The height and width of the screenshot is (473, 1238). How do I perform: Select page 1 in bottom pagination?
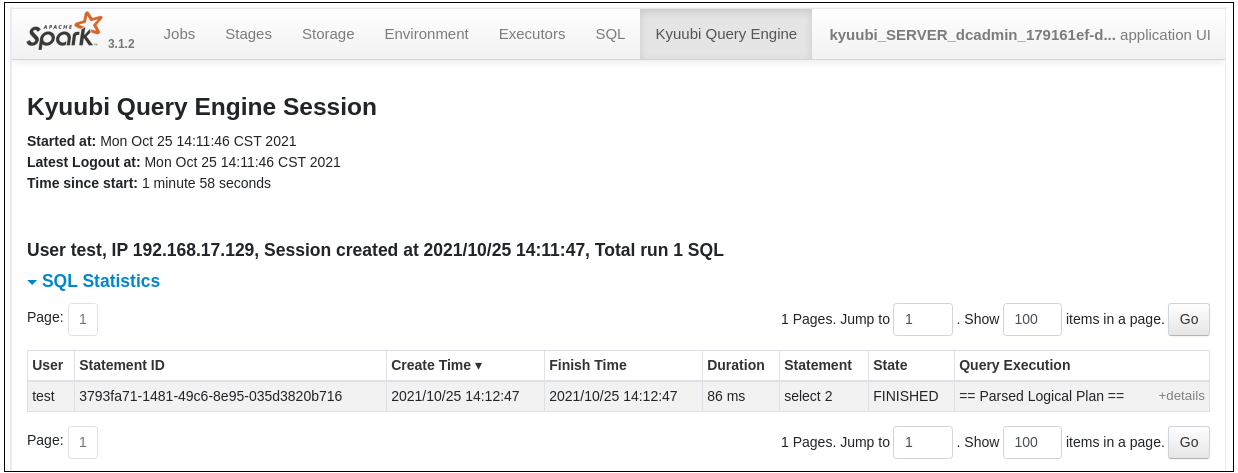(x=83, y=442)
